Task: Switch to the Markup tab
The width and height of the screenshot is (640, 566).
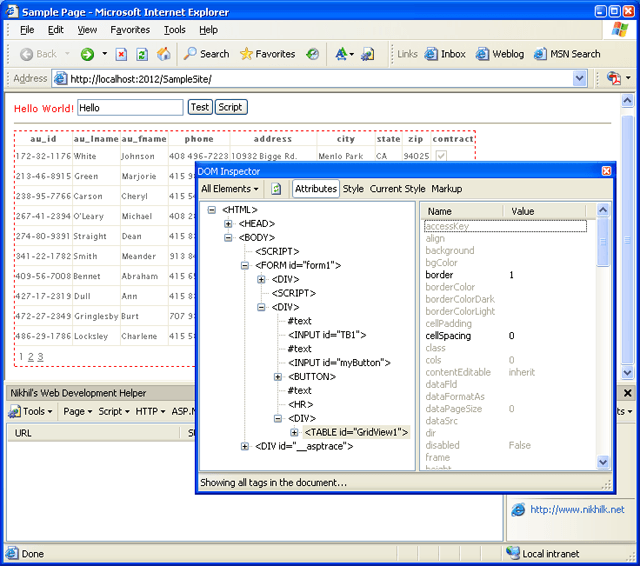Action: (x=446, y=188)
